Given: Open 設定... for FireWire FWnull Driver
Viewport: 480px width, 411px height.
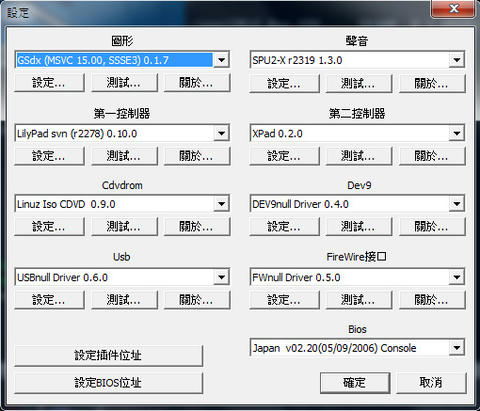Looking at the screenshot, I should (284, 300).
